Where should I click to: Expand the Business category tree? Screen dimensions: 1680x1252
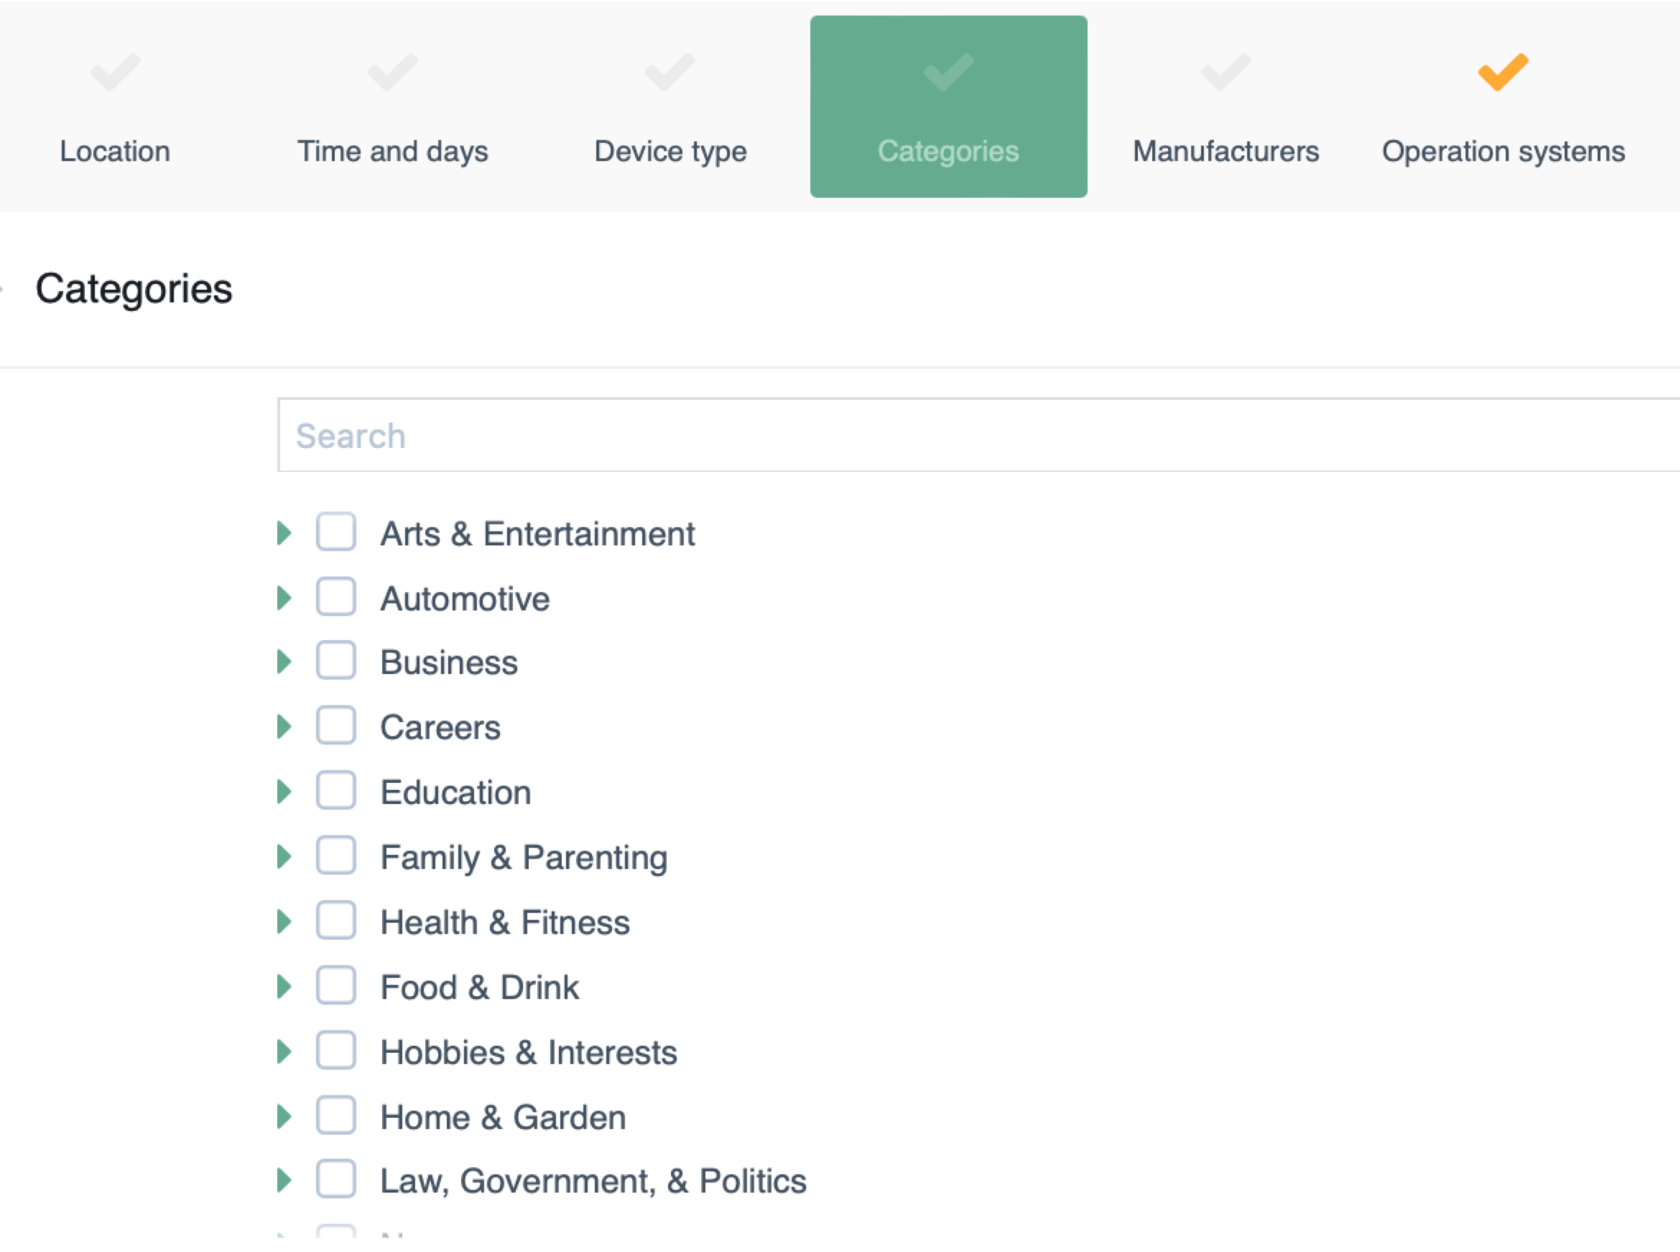coord(284,662)
